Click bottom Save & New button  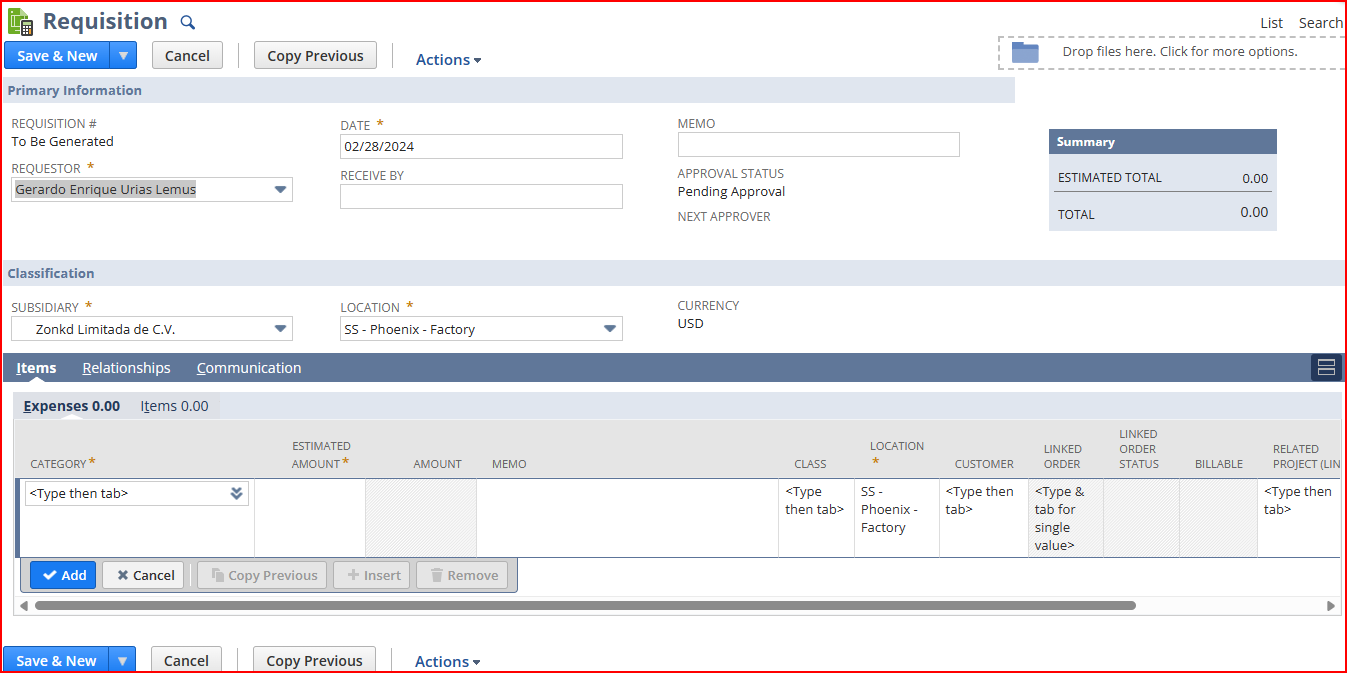tap(57, 660)
